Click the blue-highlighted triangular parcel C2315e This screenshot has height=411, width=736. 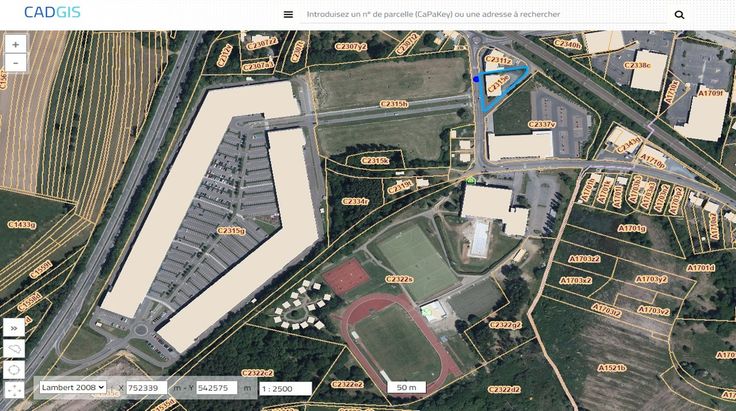498,88
